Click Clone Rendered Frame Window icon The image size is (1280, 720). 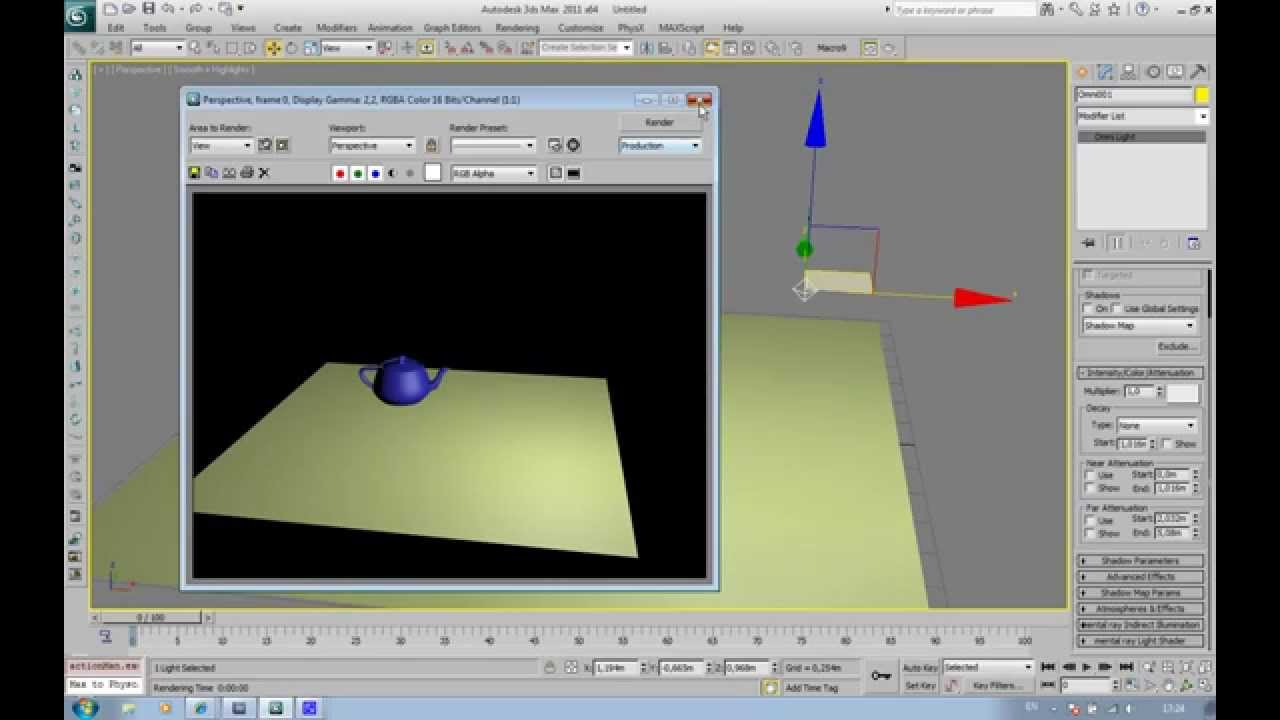[229, 173]
